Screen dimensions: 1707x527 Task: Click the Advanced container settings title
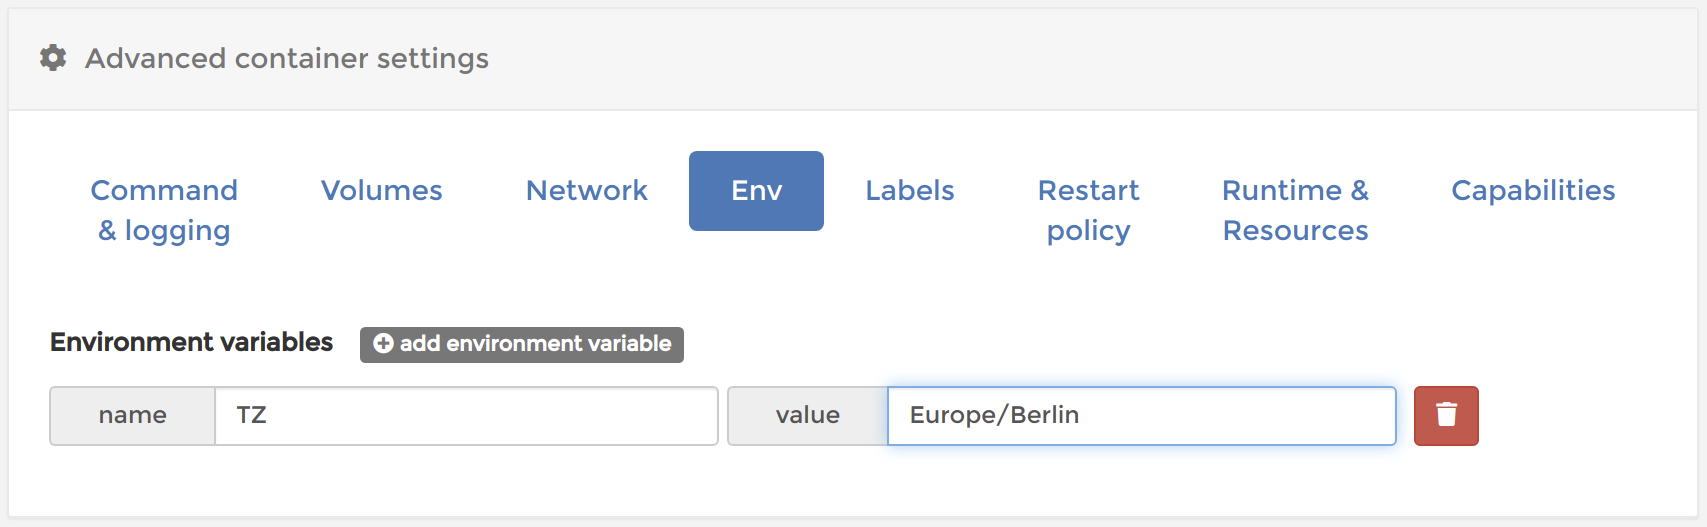[287, 58]
